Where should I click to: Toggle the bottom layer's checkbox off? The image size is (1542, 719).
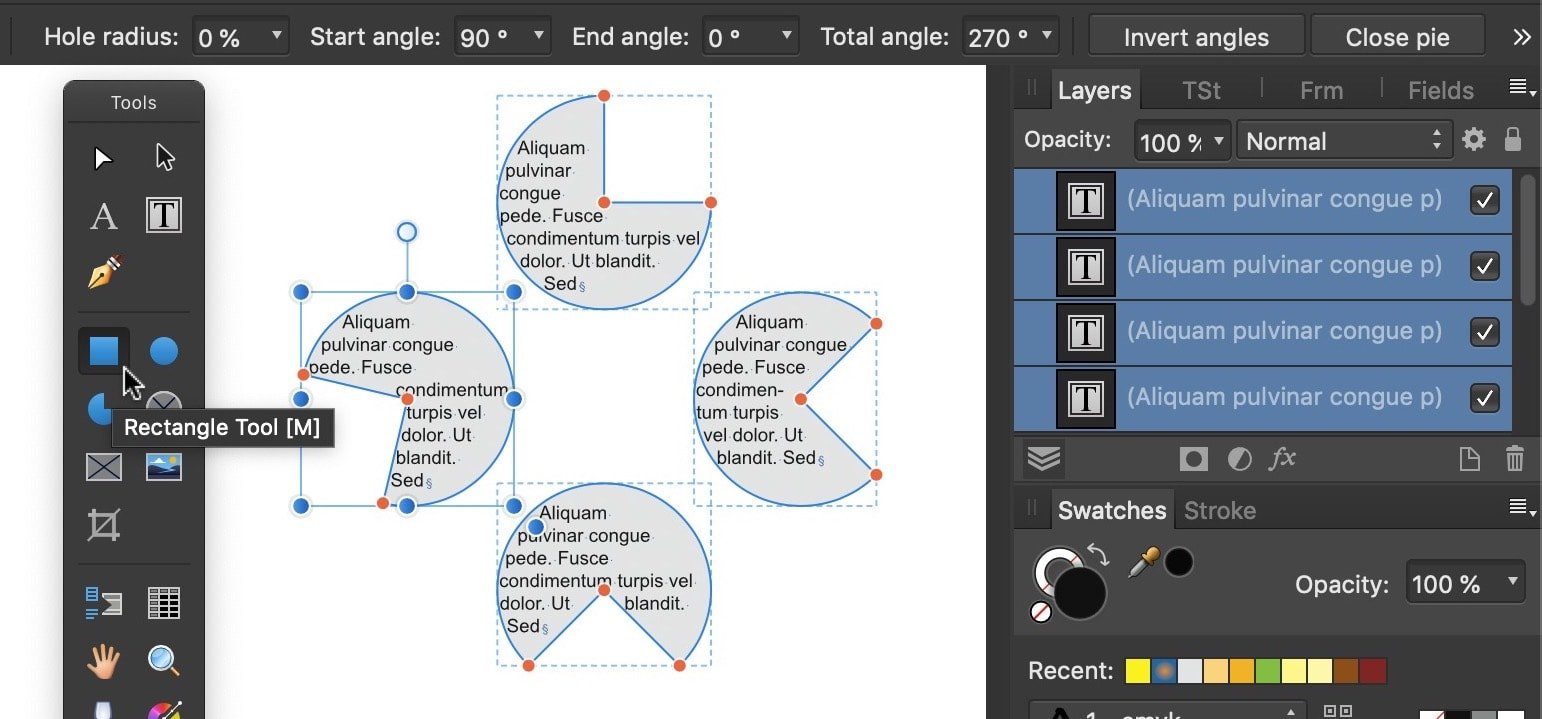[x=1485, y=398]
